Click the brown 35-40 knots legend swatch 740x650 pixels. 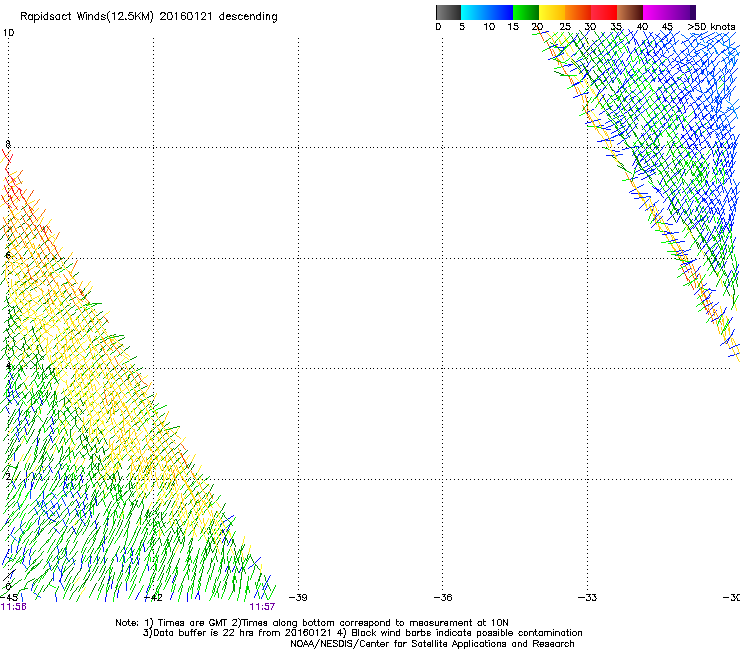(x=630, y=12)
